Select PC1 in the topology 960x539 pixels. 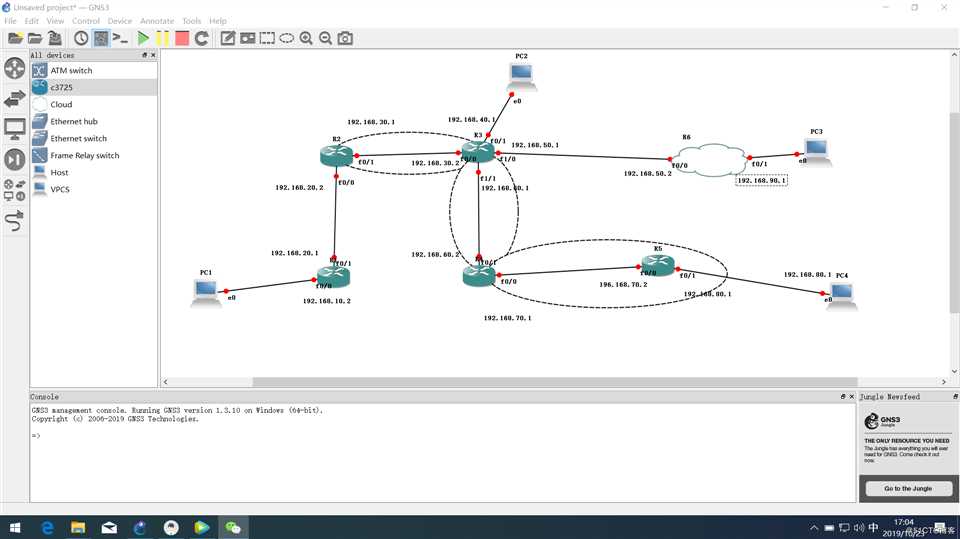[206, 291]
